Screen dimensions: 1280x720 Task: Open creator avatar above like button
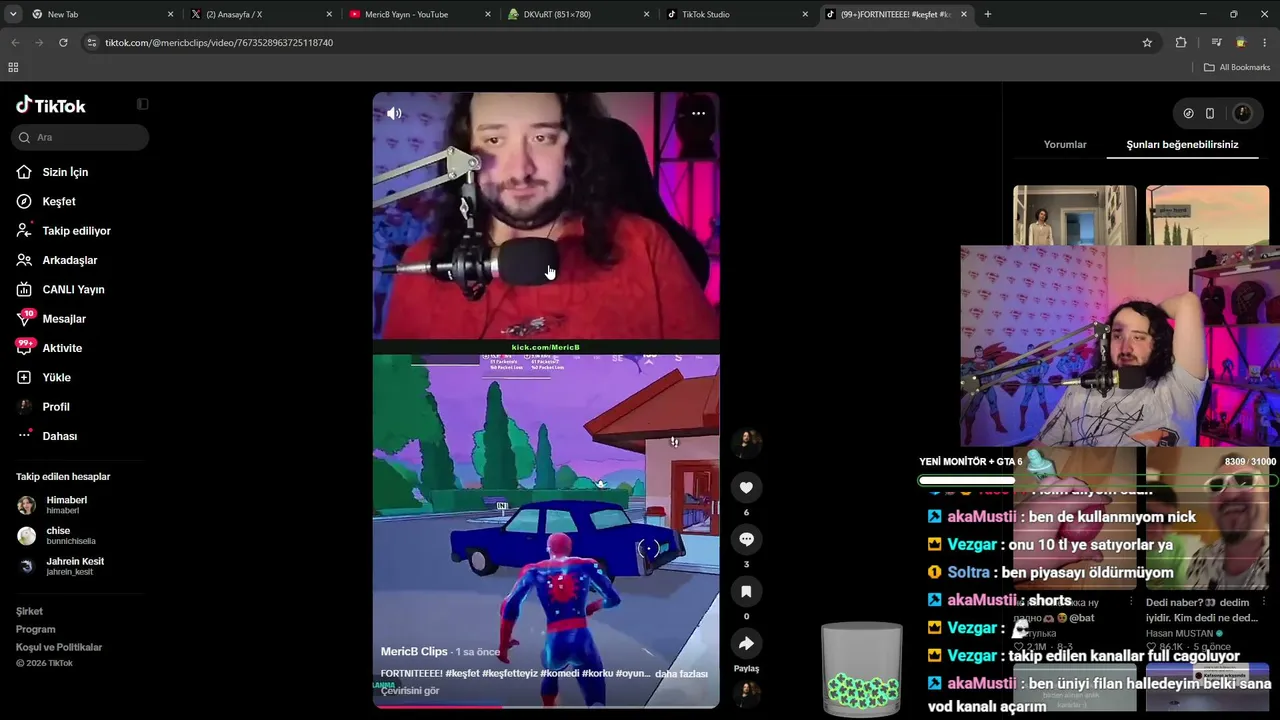point(746,443)
